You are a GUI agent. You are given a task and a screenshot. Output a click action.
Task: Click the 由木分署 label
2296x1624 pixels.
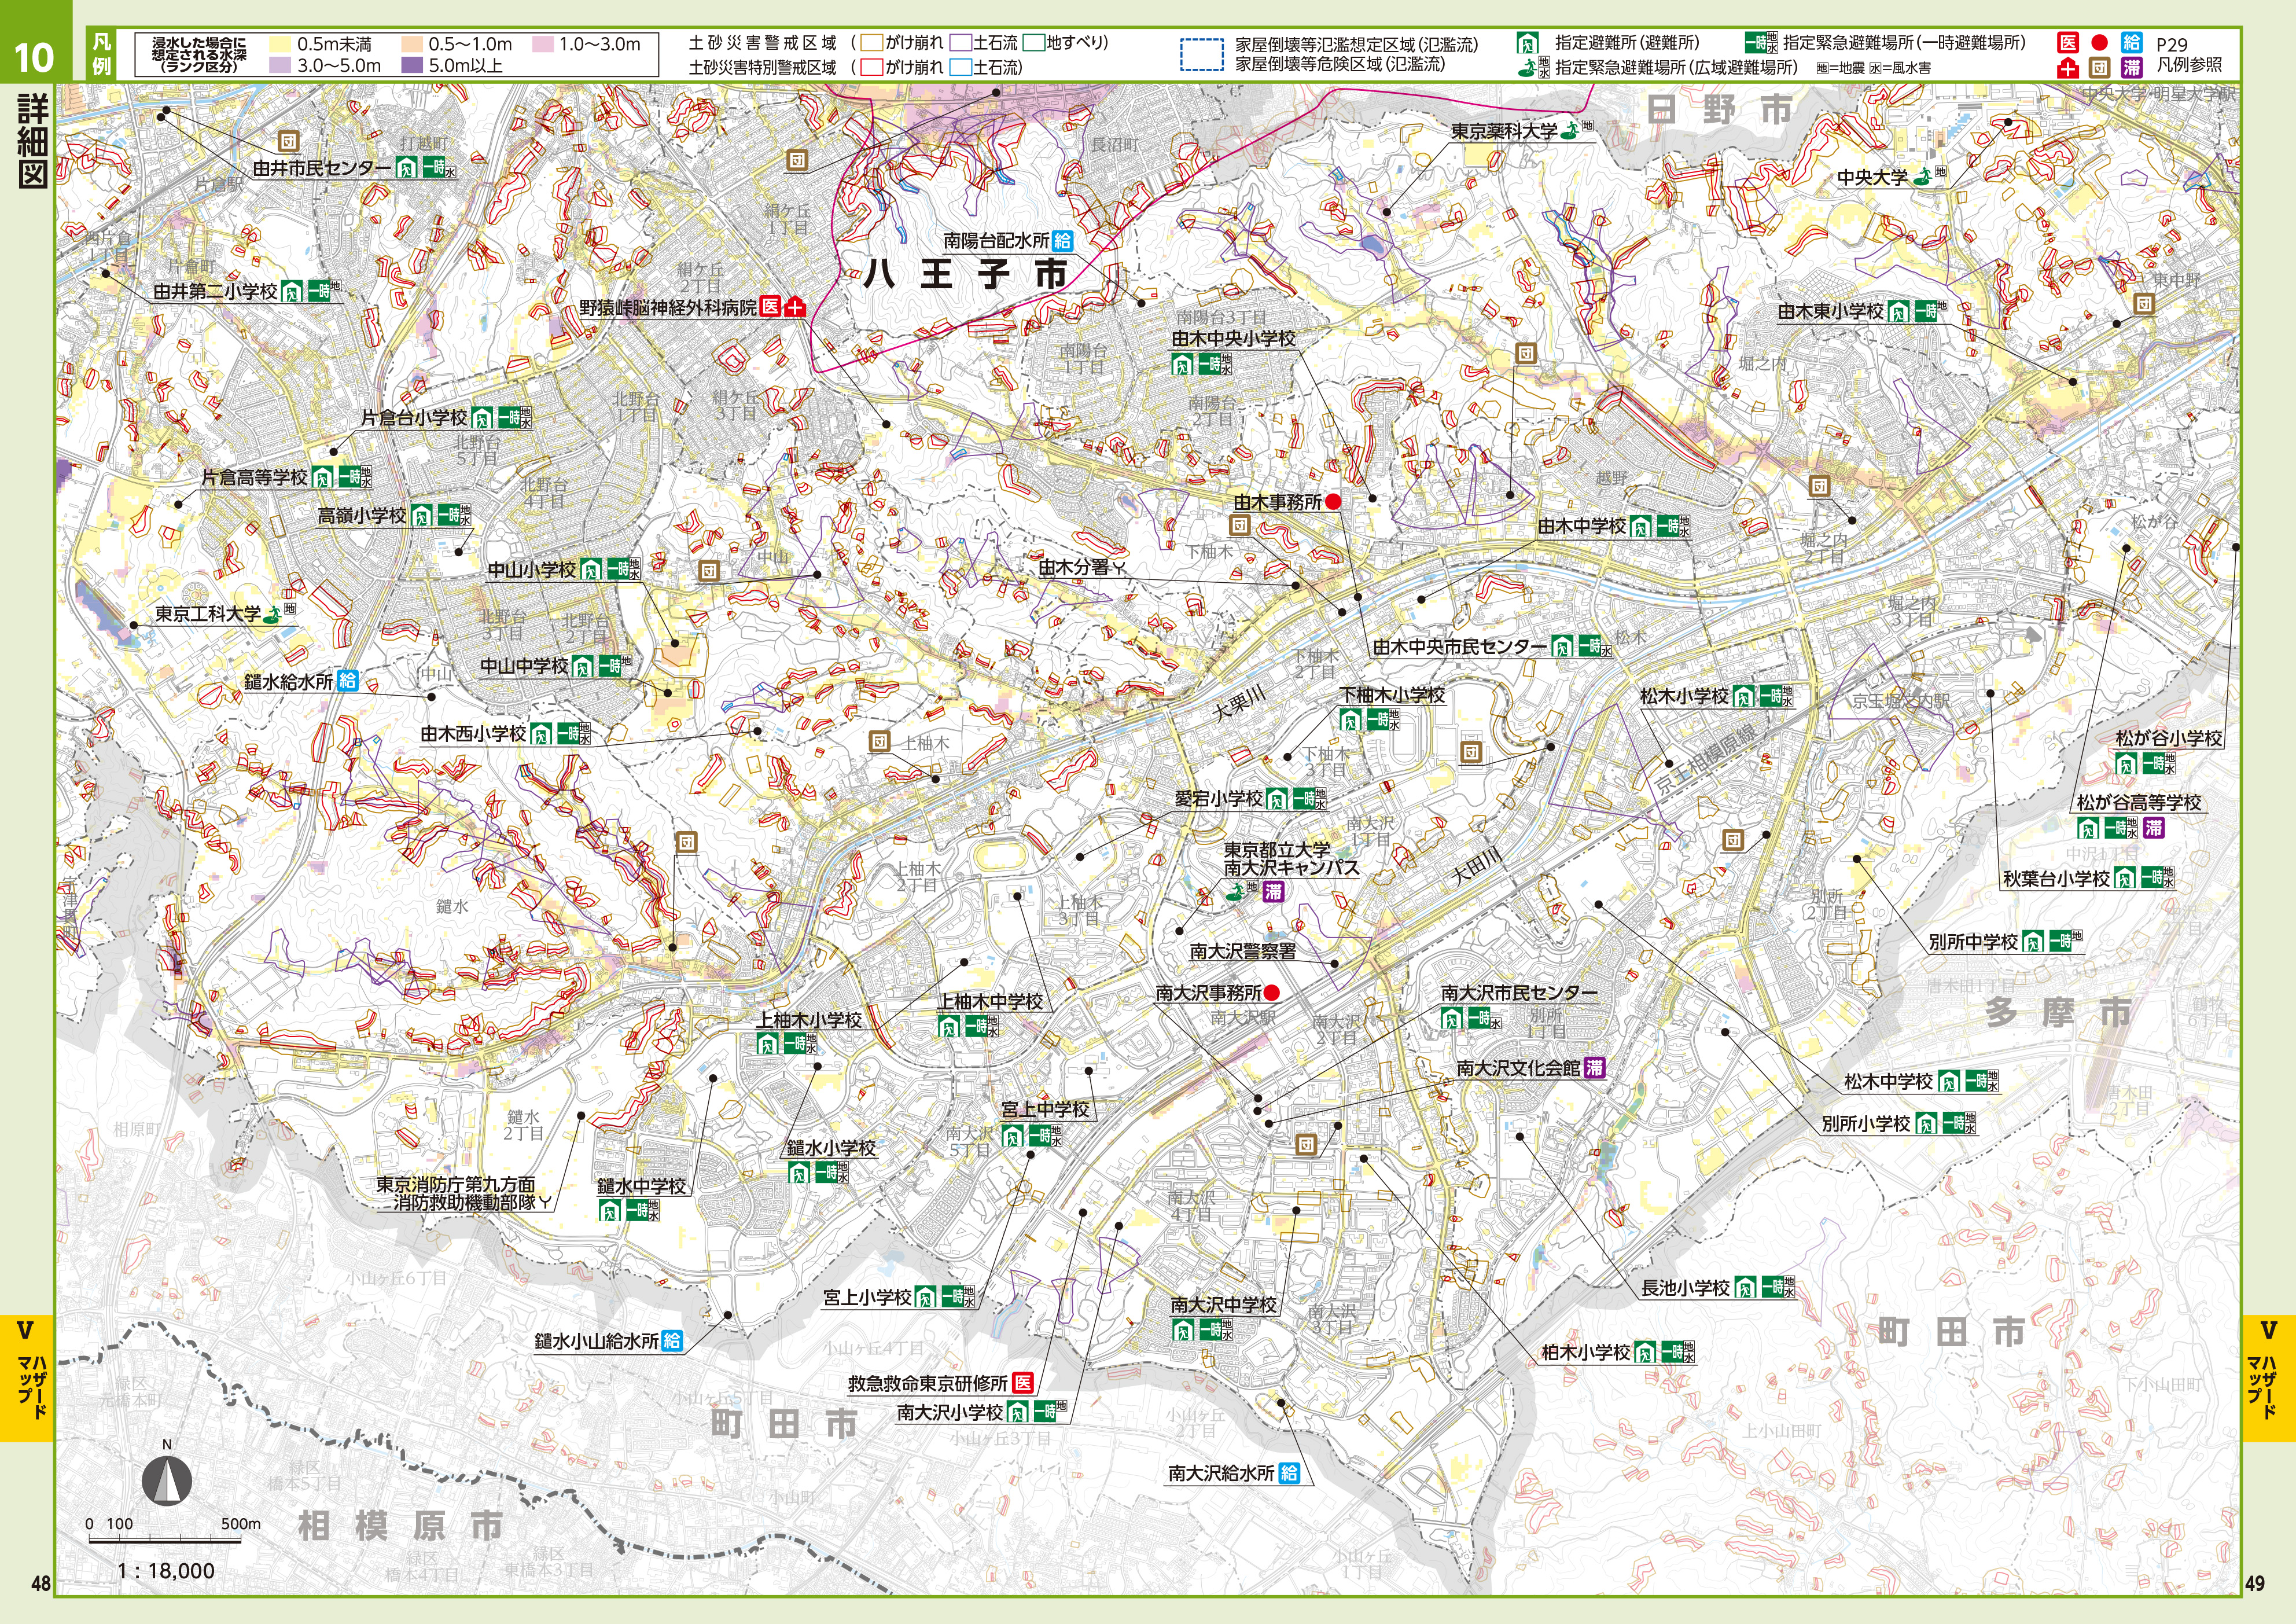[x=1074, y=567]
